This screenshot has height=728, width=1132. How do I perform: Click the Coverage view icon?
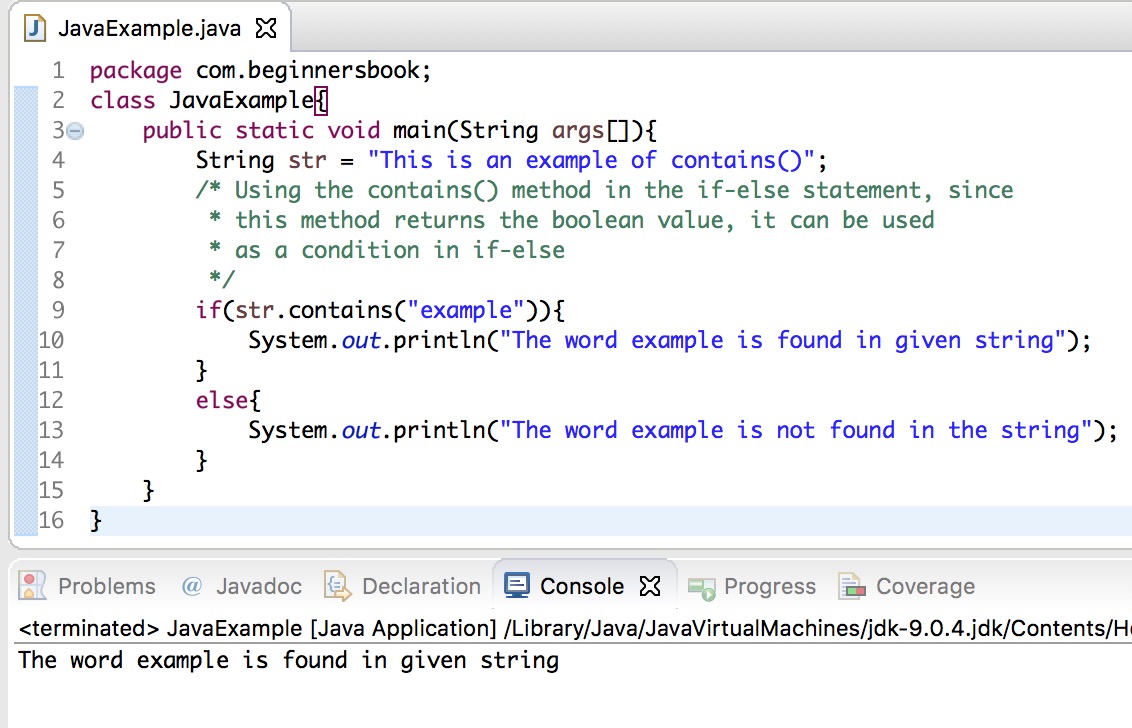(x=852, y=586)
